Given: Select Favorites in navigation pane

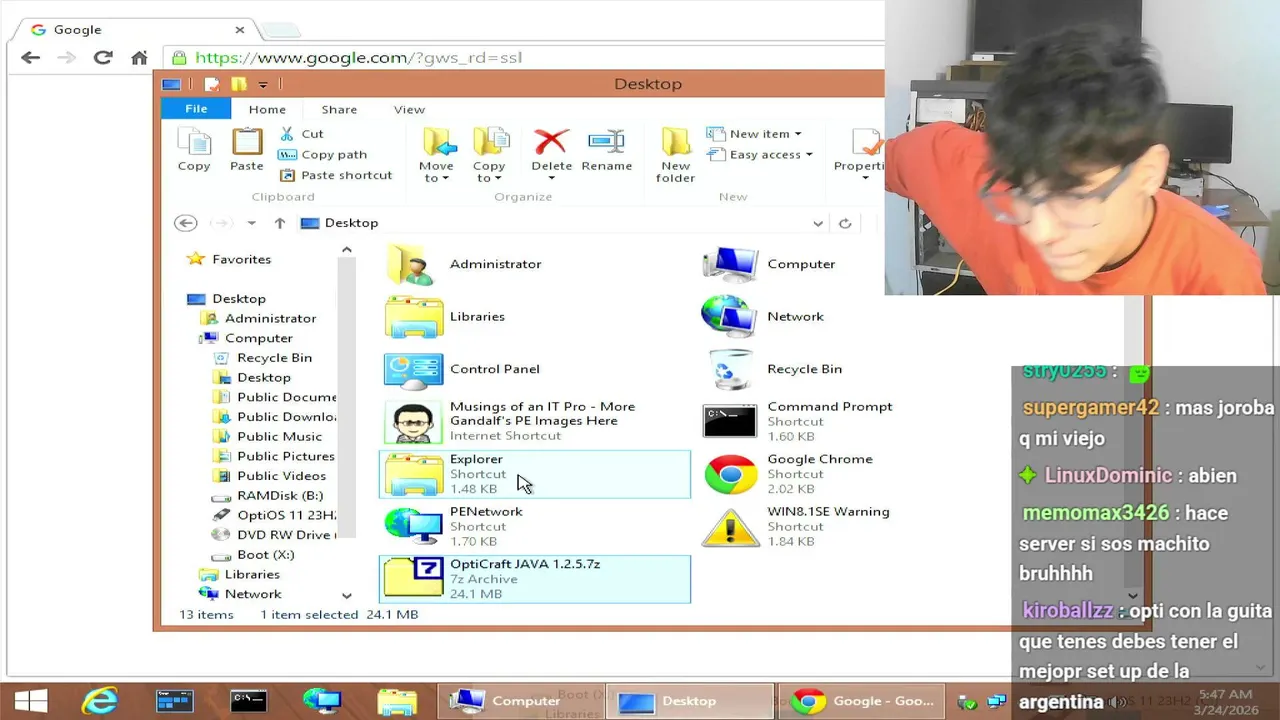Looking at the screenshot, I should (x=241, y=259).
